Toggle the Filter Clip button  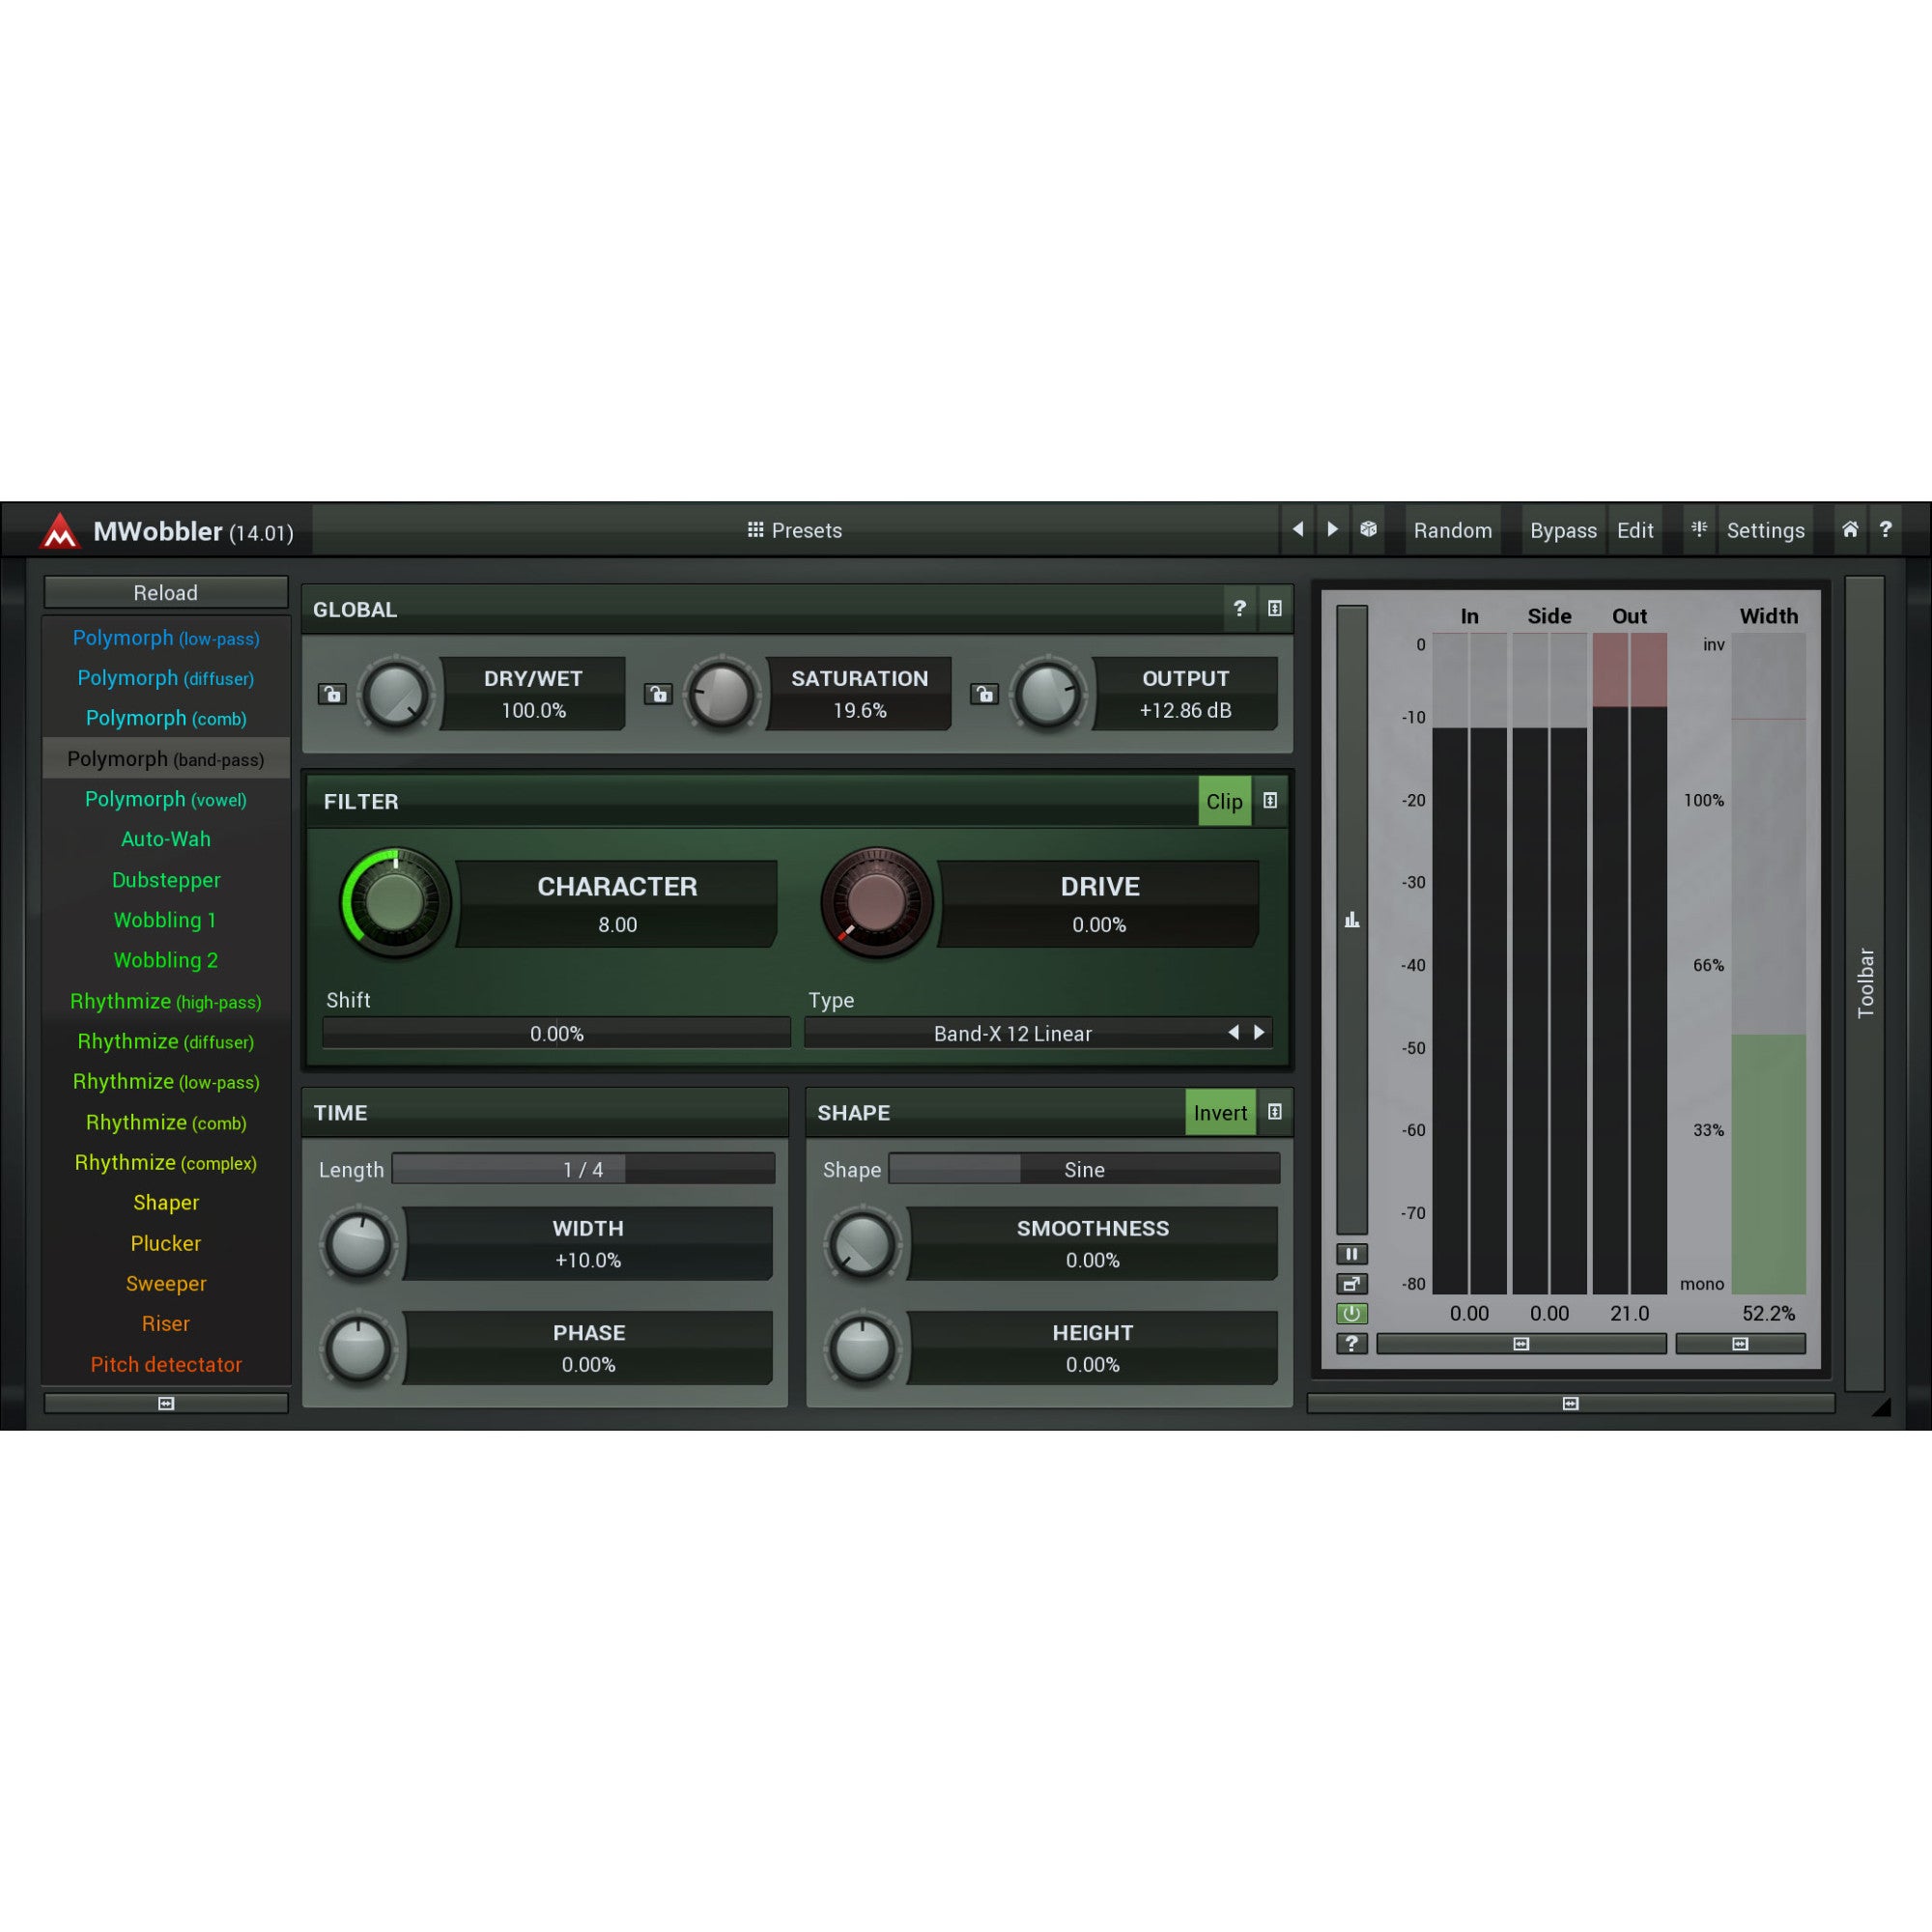[1224, 801]
